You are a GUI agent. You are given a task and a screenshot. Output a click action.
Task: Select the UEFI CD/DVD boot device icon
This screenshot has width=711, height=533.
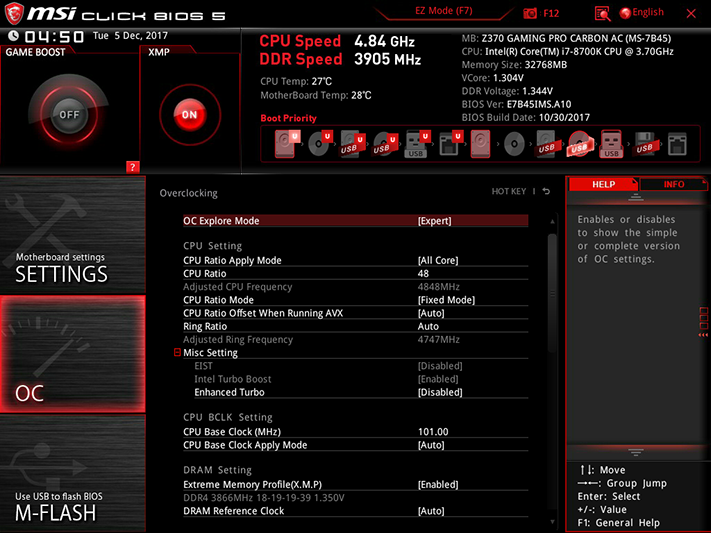320,144
